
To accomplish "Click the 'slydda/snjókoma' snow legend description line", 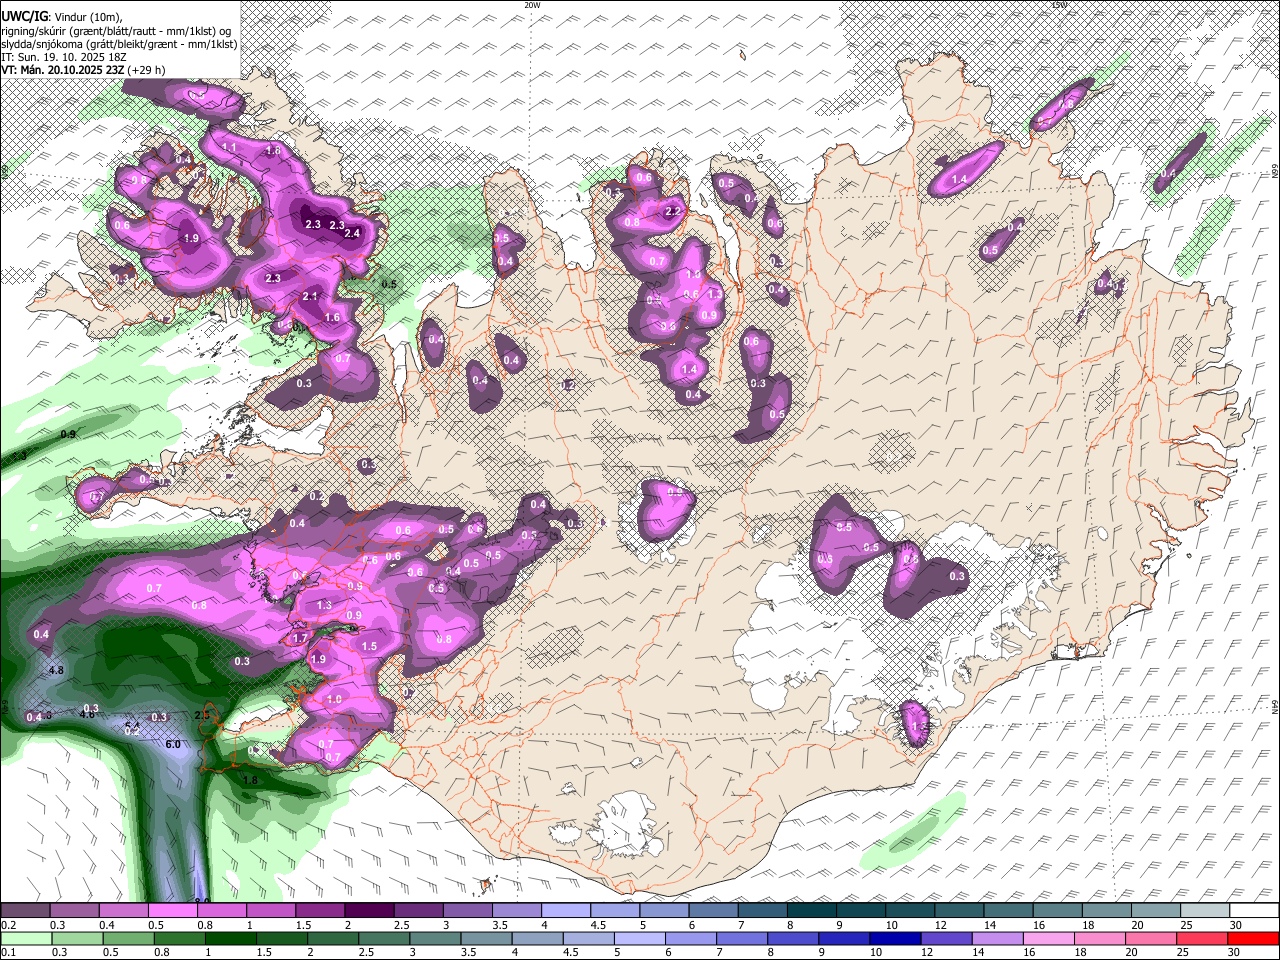I will pos(119,44).
